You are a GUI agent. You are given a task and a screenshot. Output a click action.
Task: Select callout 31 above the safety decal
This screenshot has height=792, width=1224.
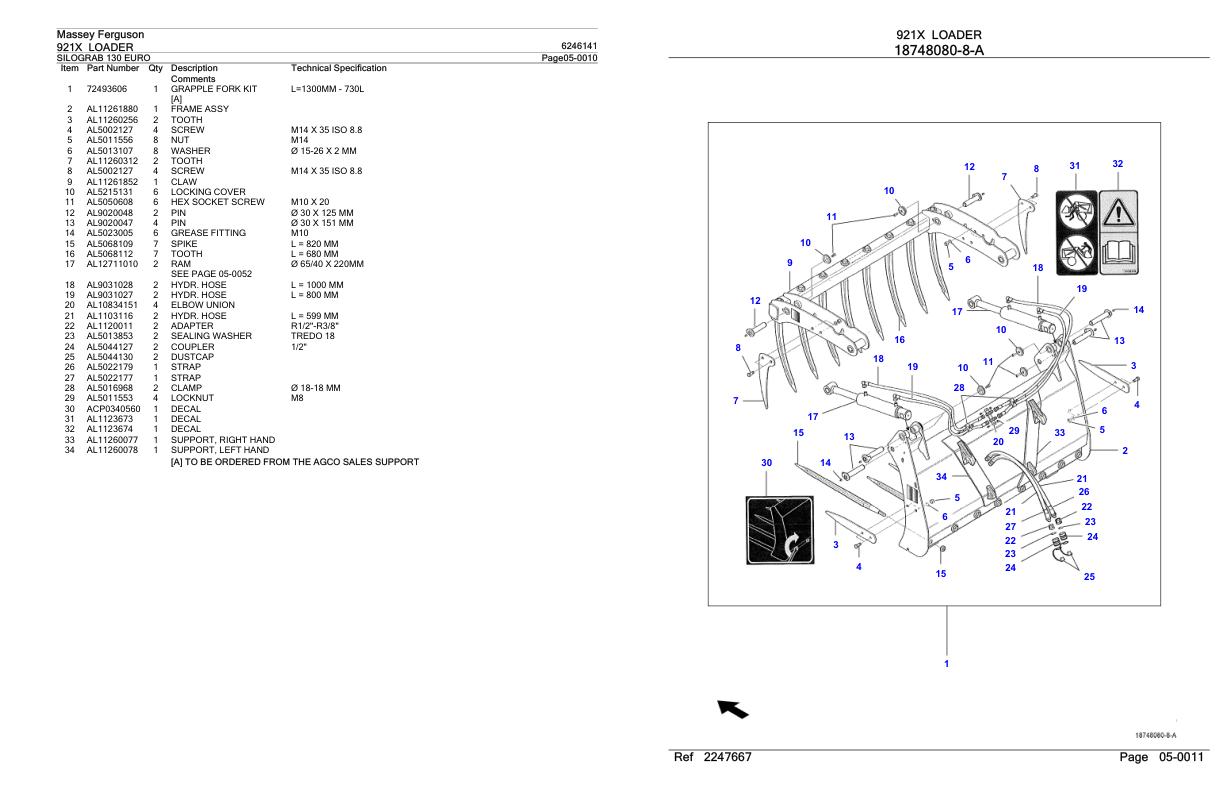click(1074, 165)
